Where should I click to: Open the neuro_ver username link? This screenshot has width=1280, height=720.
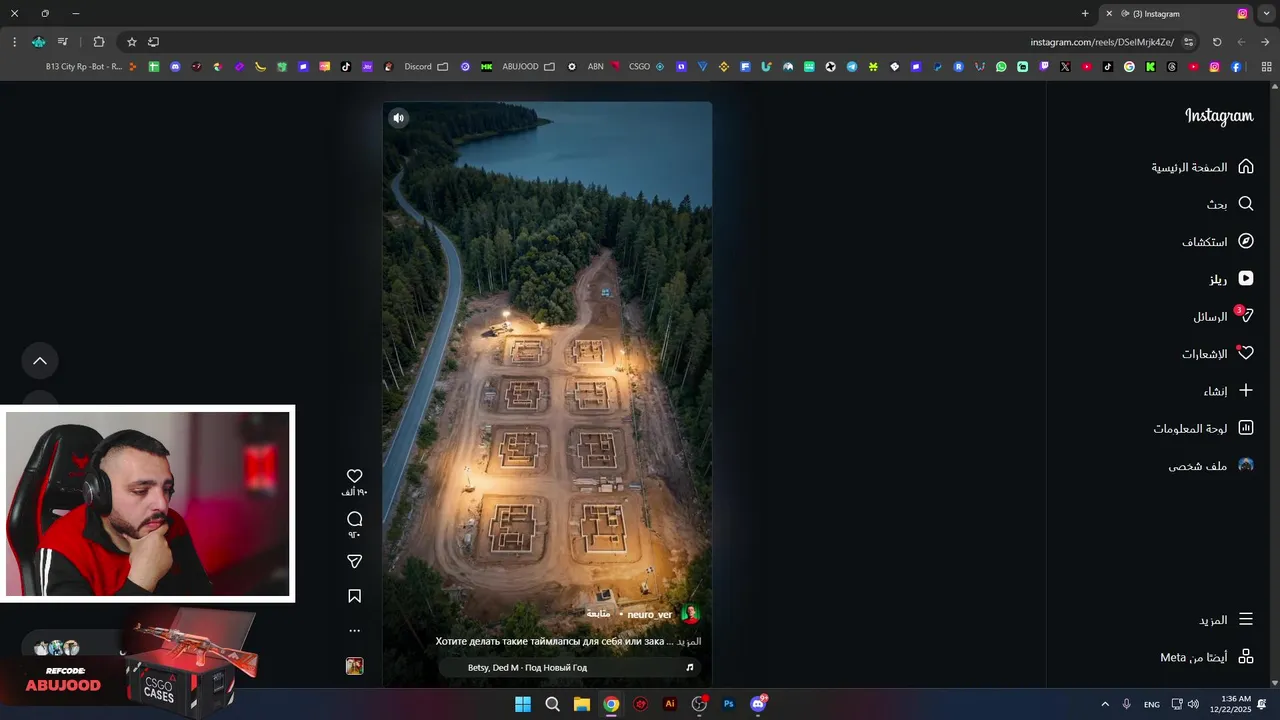click(650, 615)
